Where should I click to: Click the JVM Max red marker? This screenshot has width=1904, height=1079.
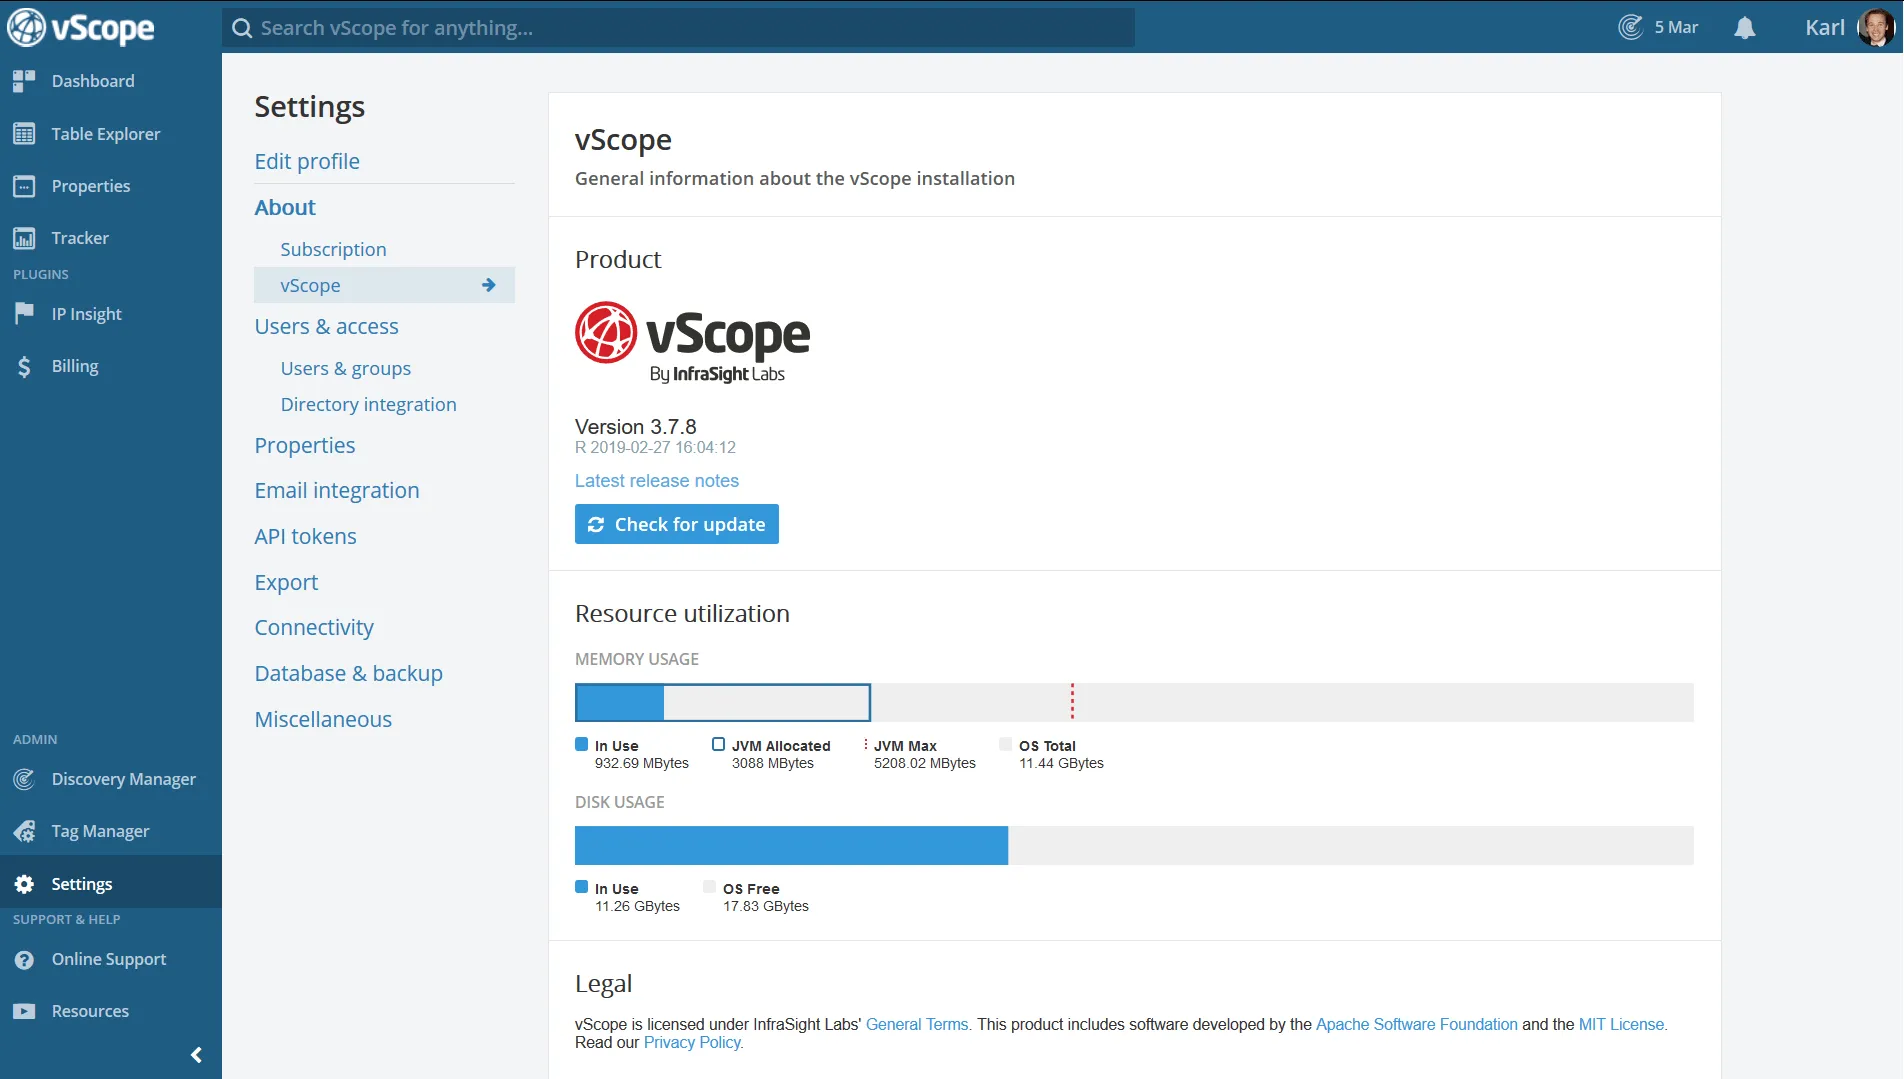pos(1073,702)
